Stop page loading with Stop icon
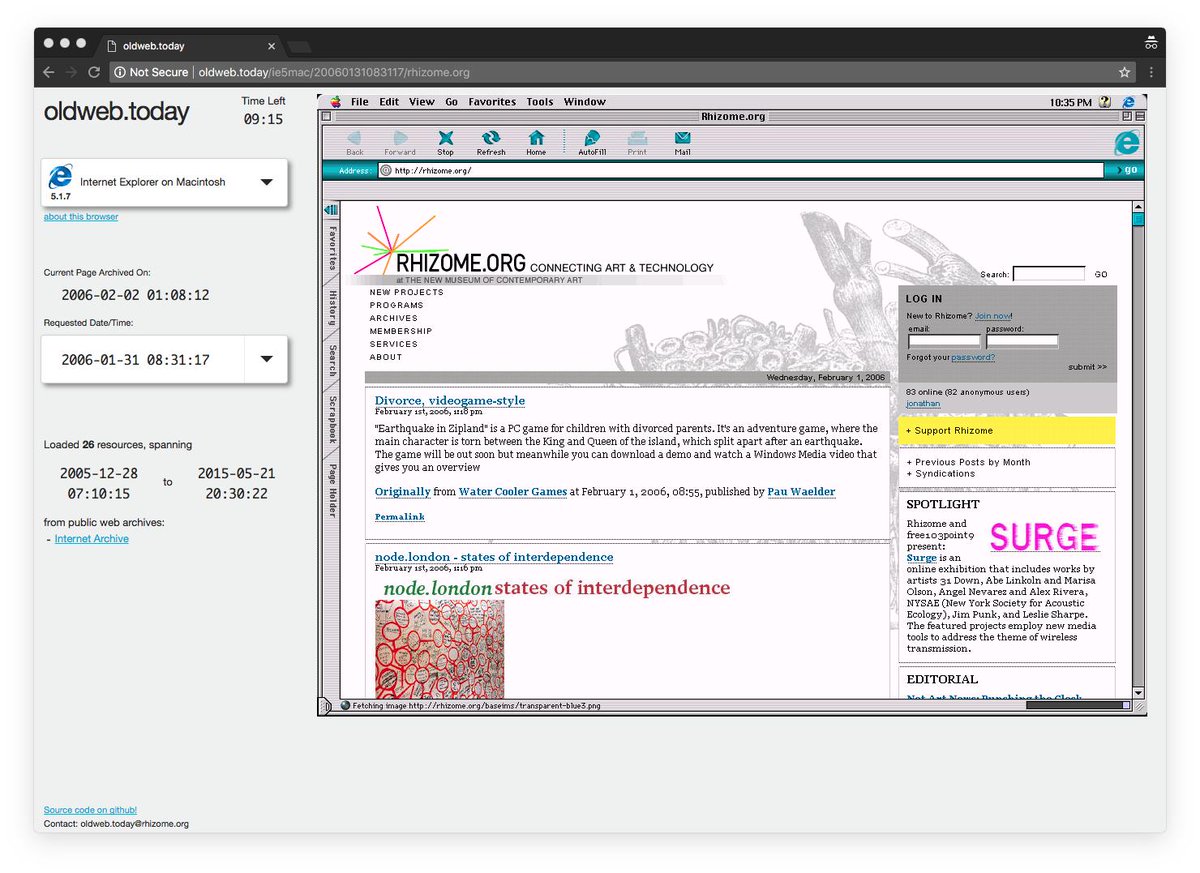 (x=445, y=139)
